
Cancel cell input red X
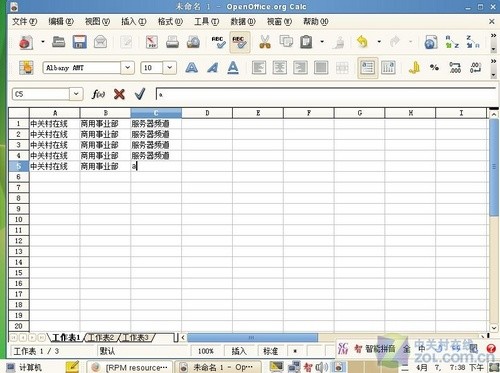pos(119,94)
